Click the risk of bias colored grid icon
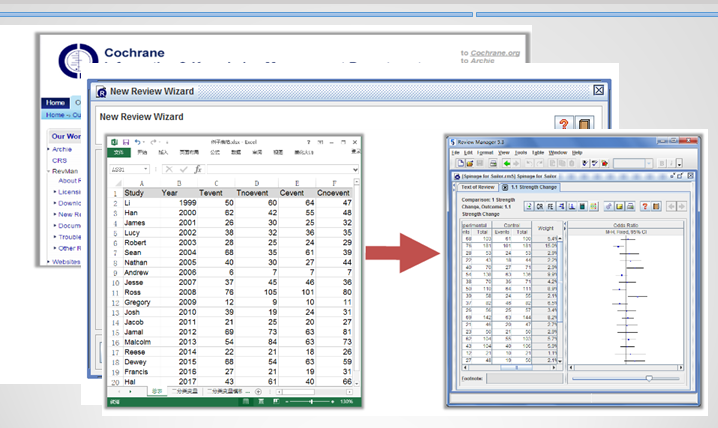Image resolution: width=718 pixels, height=428 pixels. click(593, 206)
